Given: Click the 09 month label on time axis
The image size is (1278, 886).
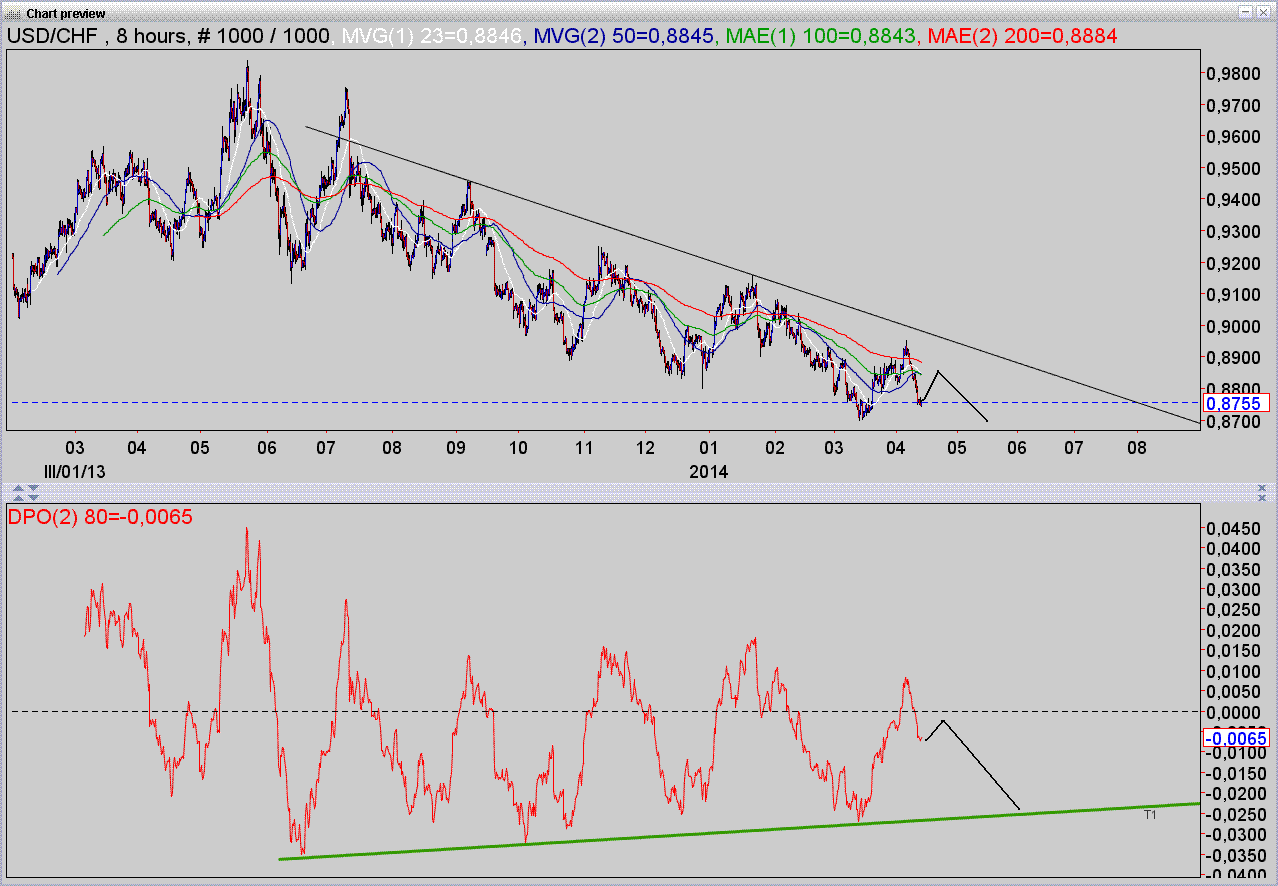Looking at the screenshot, I should [456, 446].
